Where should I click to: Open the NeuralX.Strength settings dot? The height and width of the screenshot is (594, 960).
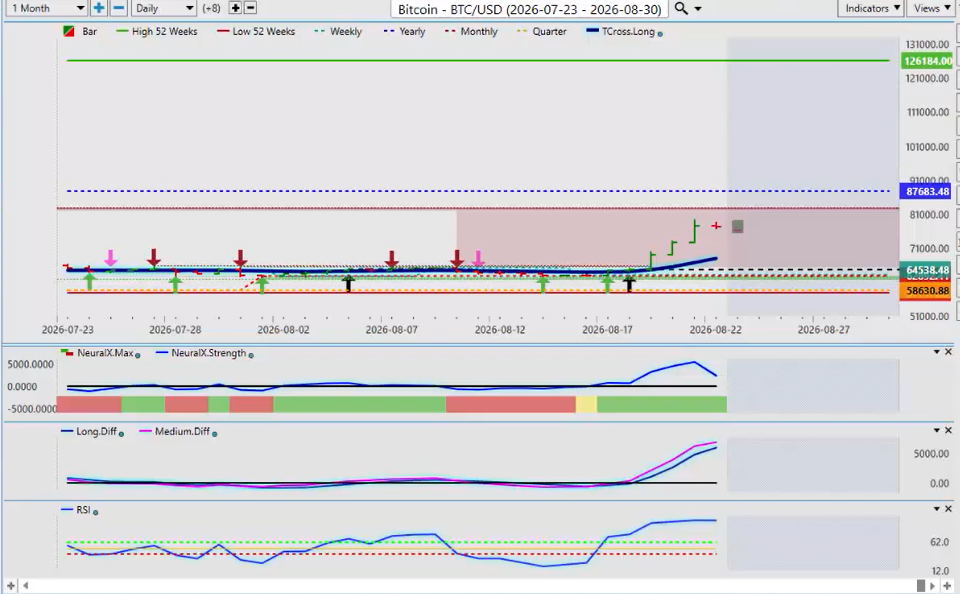[251, 355]
